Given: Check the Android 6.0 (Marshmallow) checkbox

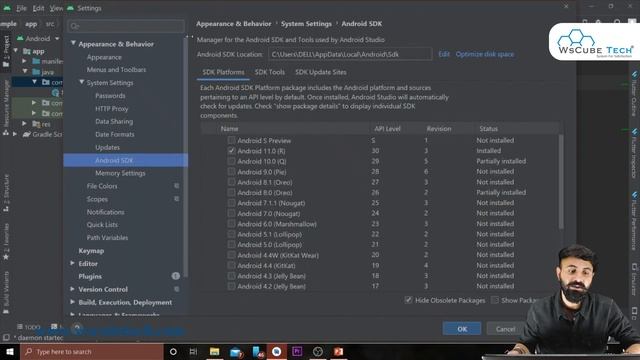Looking at the screenshot, I should [x=231, y=224].
